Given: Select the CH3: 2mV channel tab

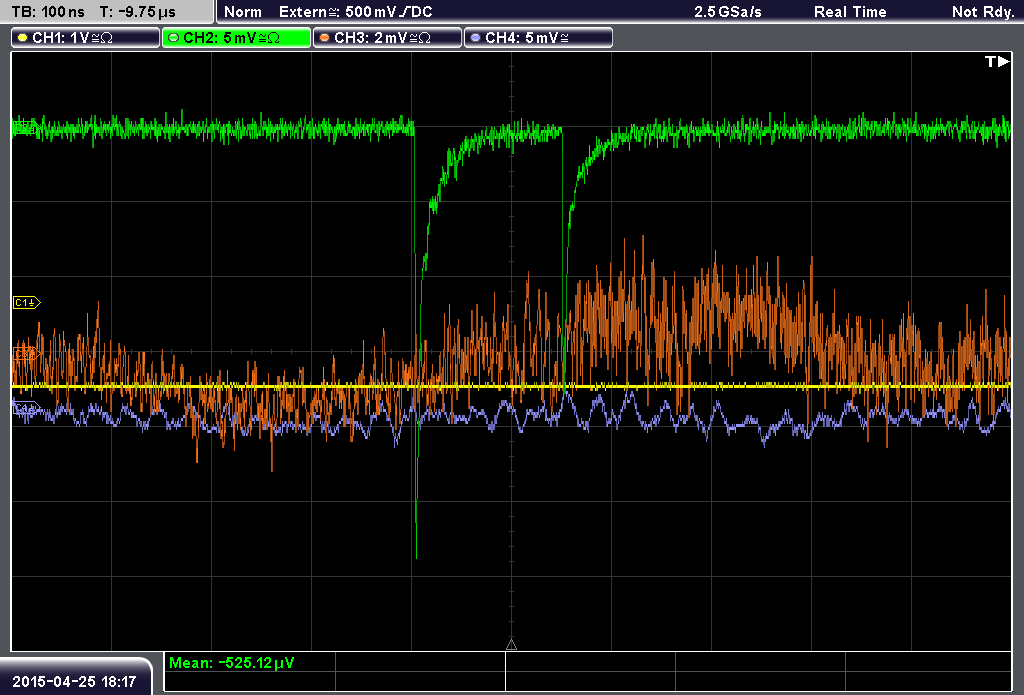Looking at the screenshot, I should click(x=387, y=38).
